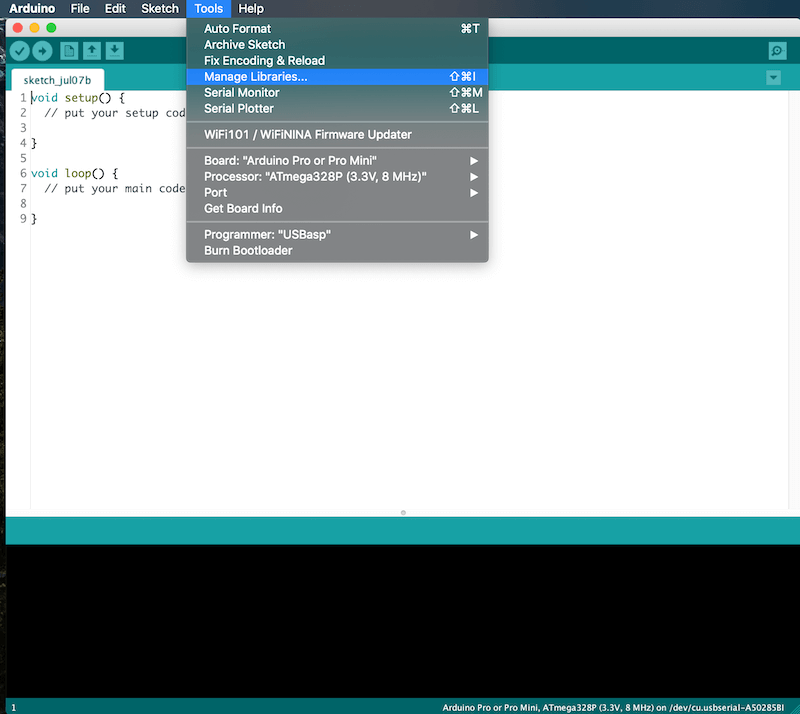Viewport: 800px width, 714px height.
Task: Open the Serial Monitor magnifier icon
Action: pos(777,51)
